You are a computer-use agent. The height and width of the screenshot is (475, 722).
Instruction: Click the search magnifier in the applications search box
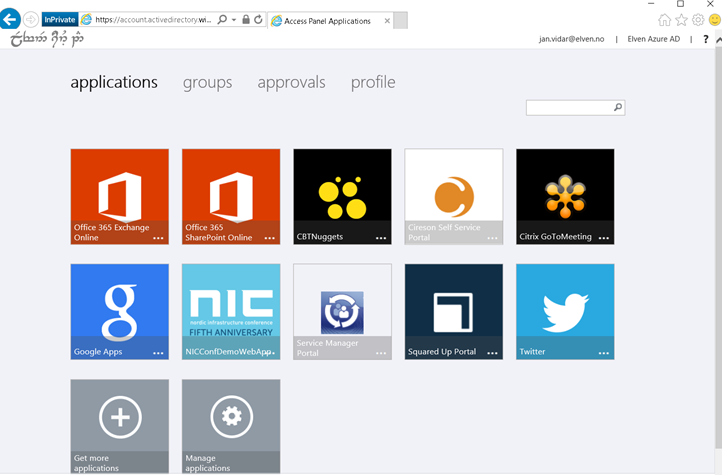coord(618,107)
